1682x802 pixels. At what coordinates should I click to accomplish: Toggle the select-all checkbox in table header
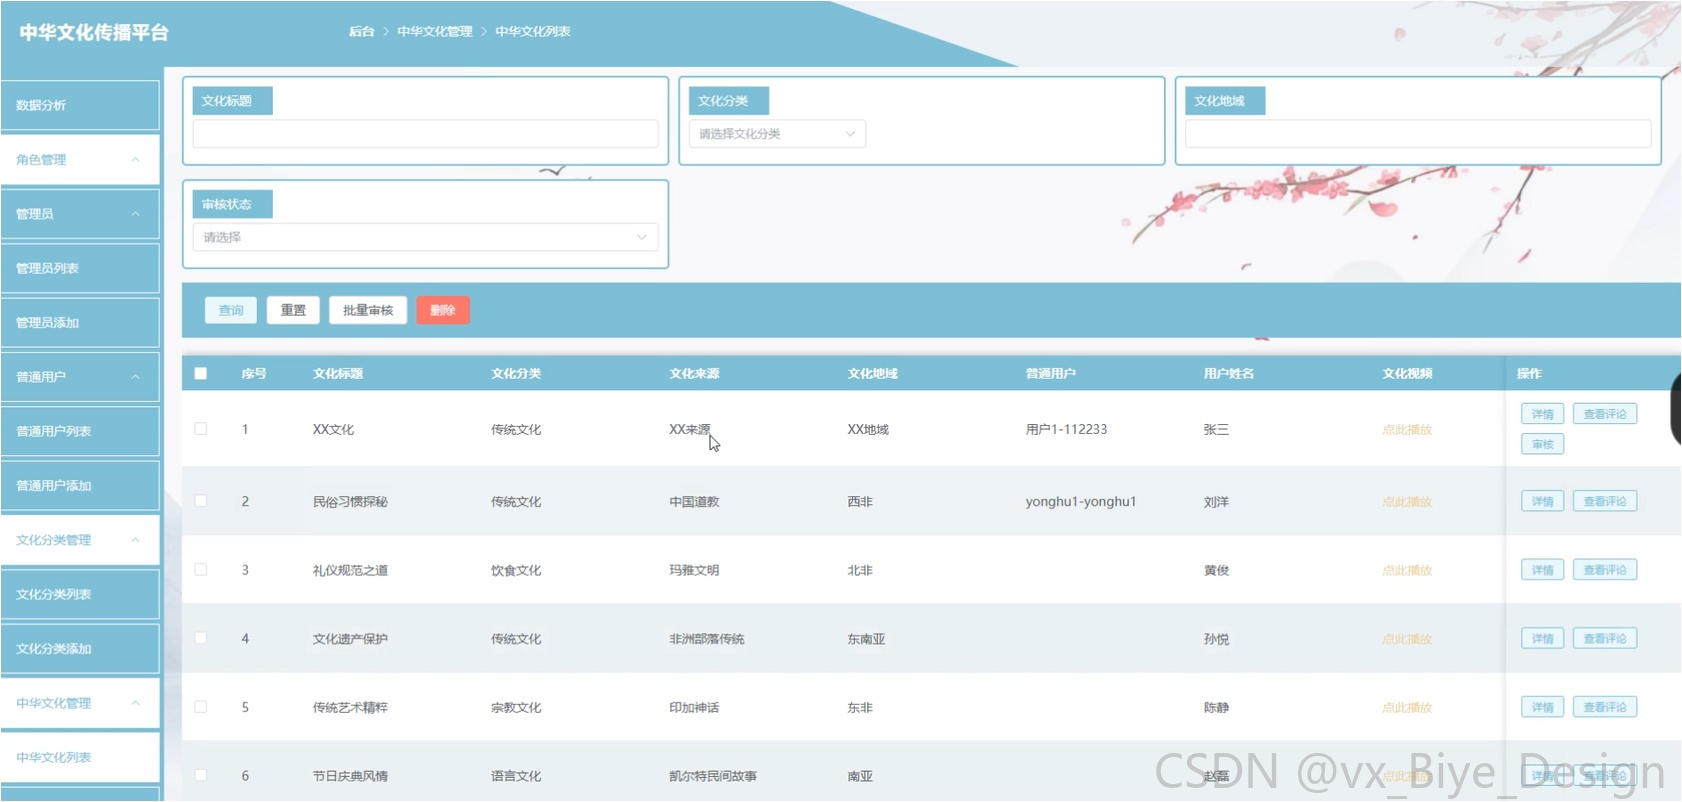(201, 373)
